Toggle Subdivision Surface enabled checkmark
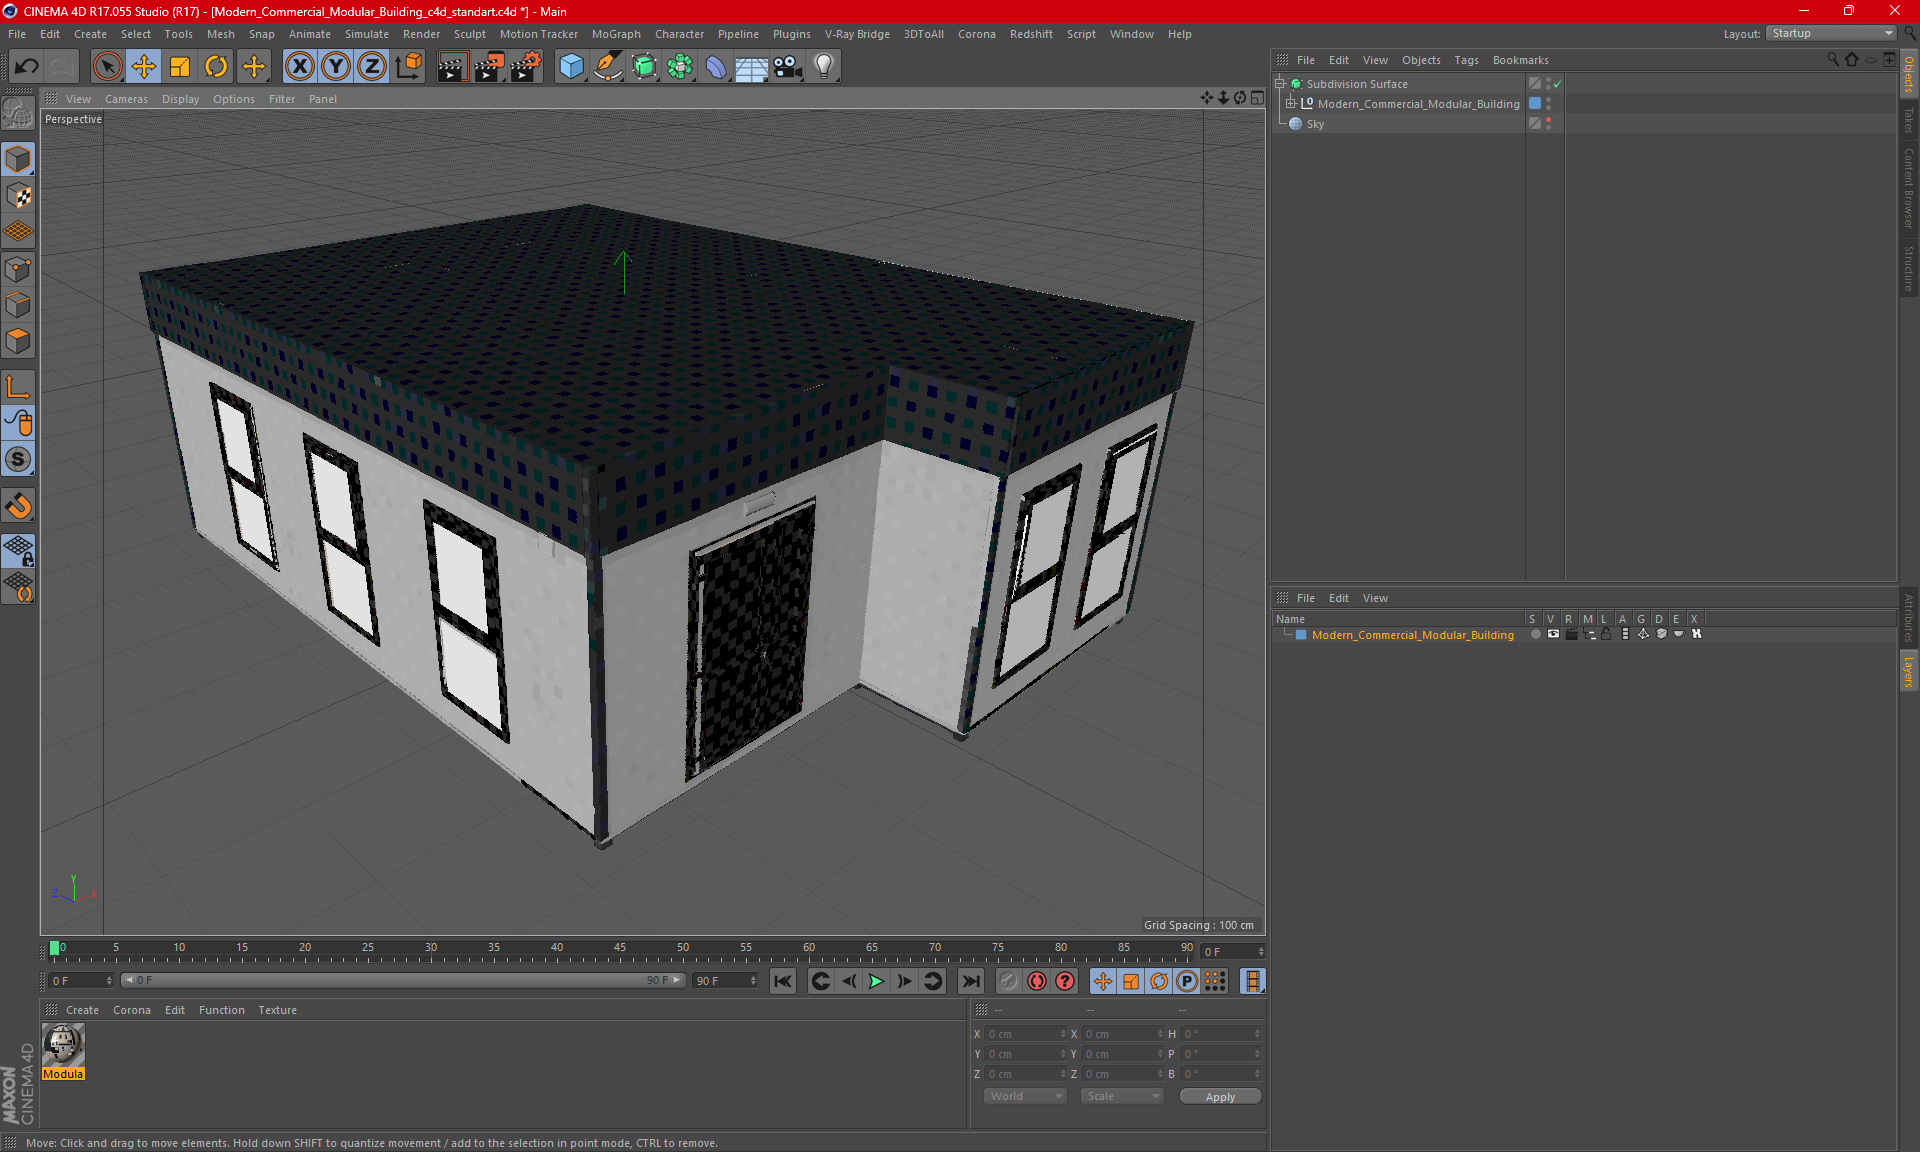This screenshot has width=1920, height=1152. [x=1557, y=84]
